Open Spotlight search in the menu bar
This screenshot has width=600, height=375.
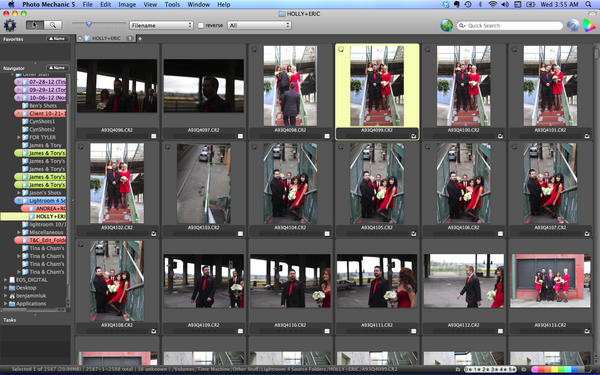tap(588, 5)
